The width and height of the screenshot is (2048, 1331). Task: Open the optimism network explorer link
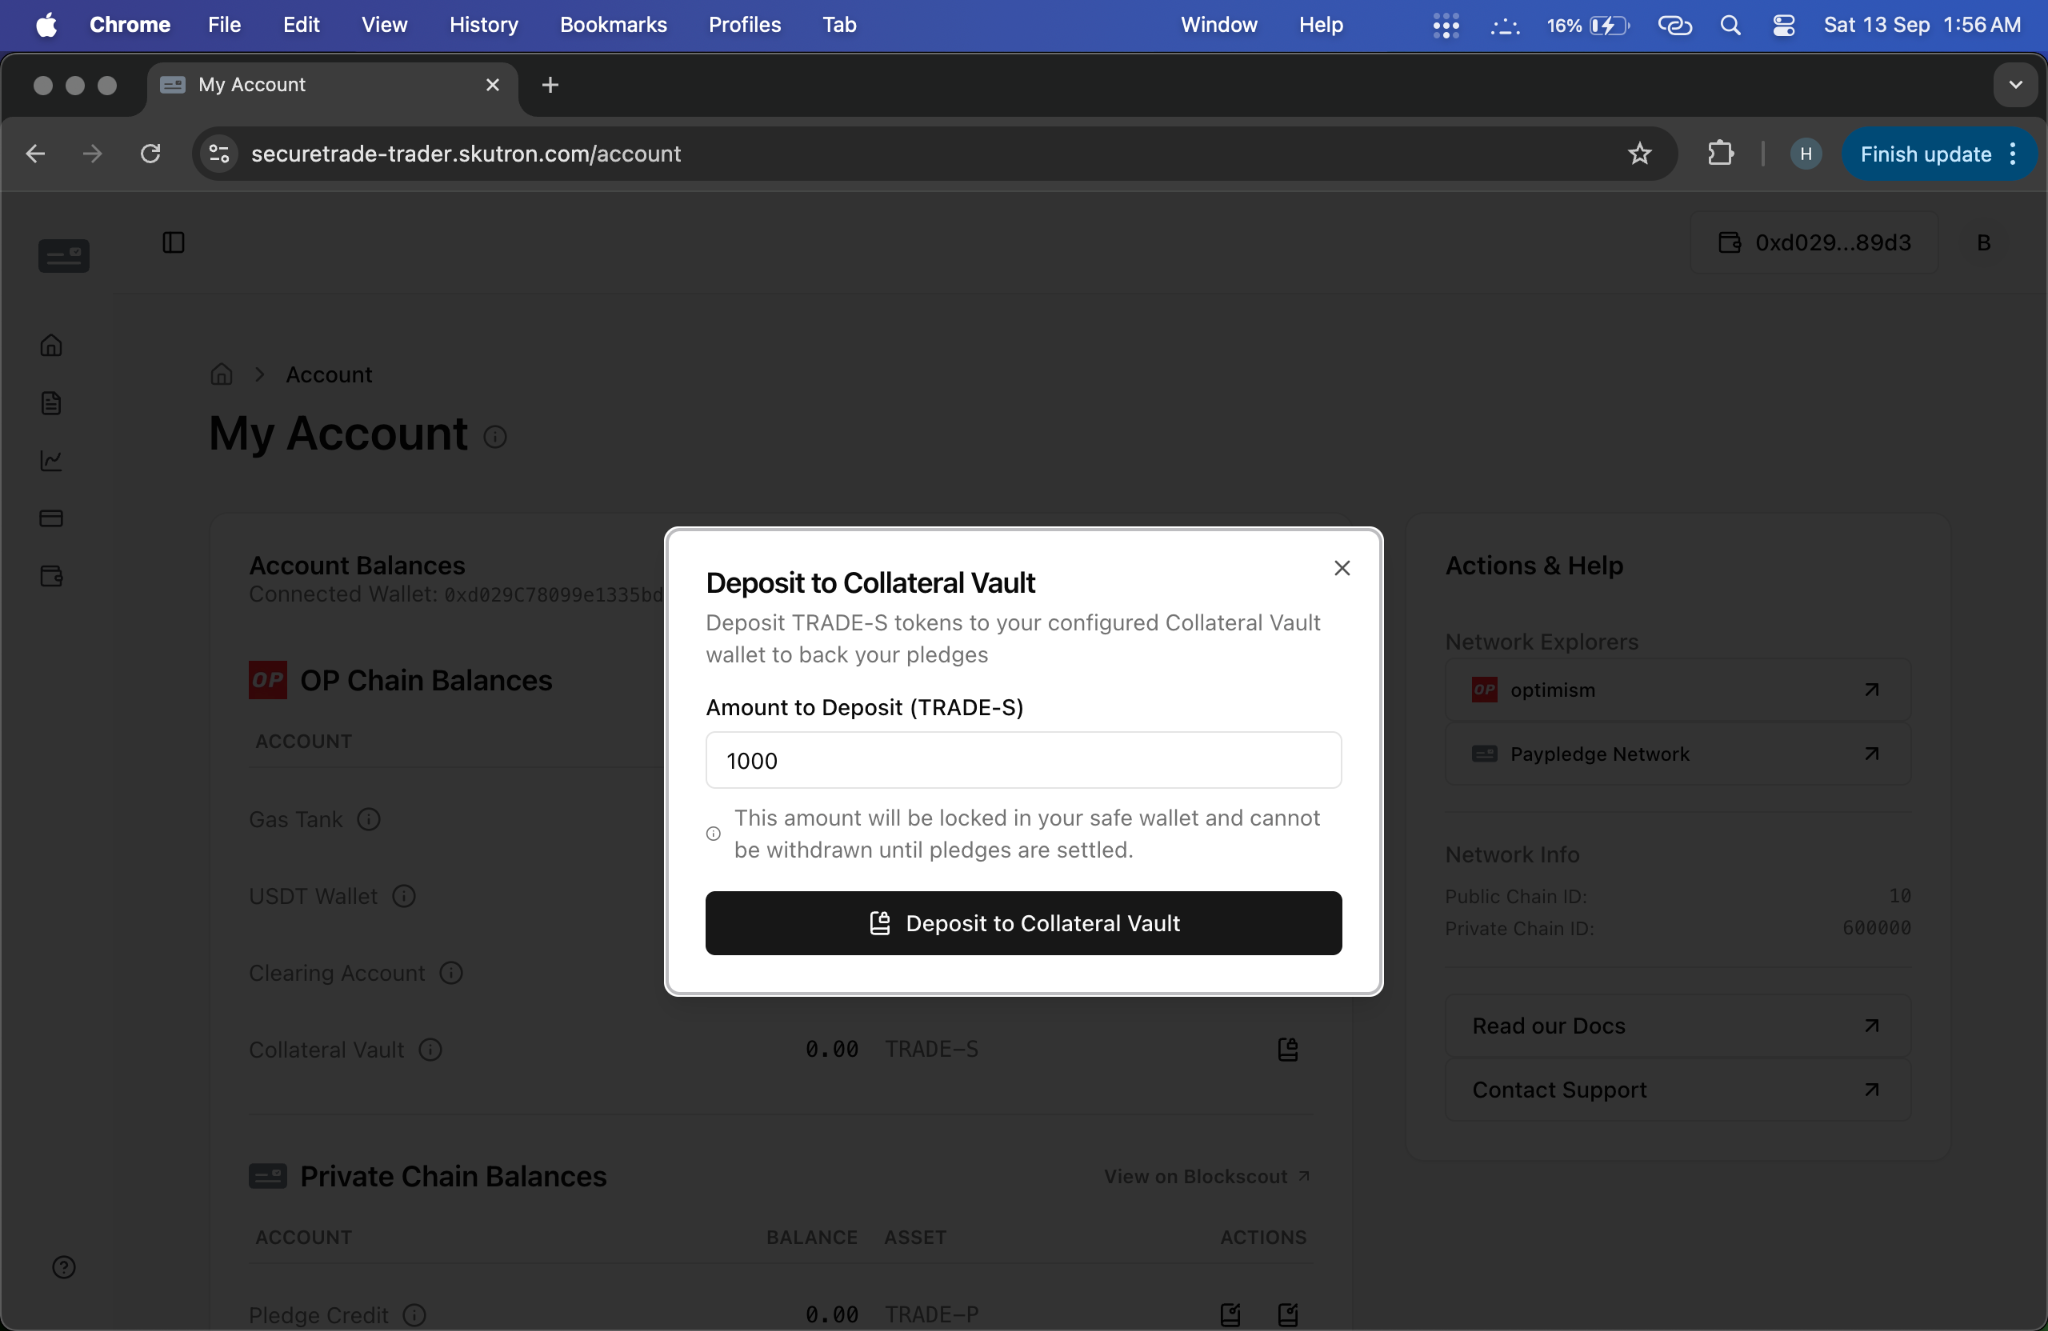coord(1677,690)
